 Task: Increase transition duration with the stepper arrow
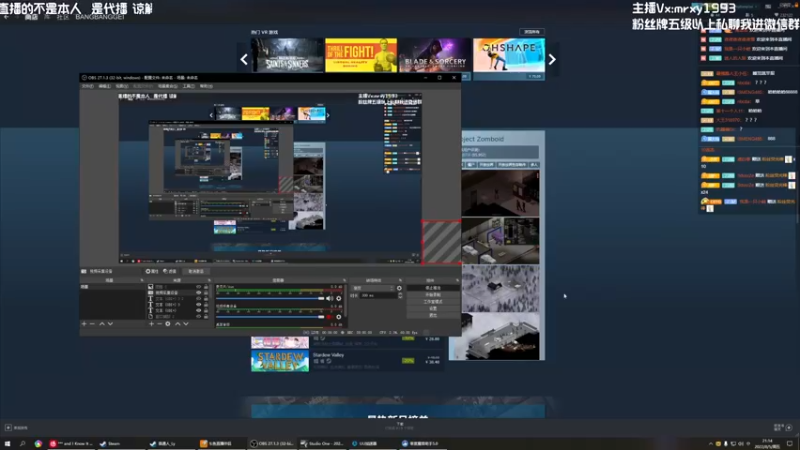[400, 294]
